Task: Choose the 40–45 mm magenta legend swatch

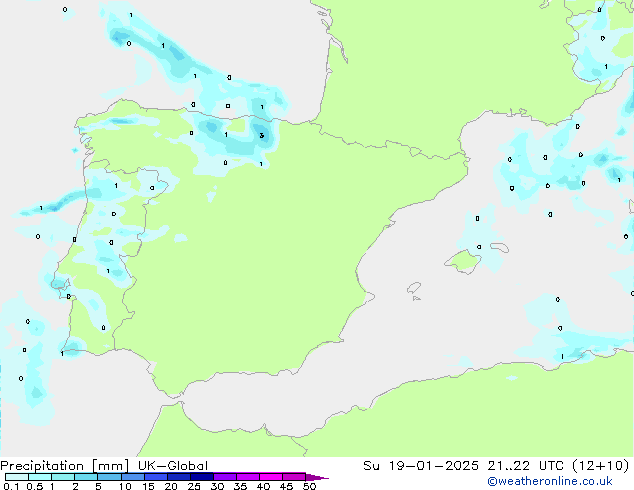Action: click(x=271, y=477)
